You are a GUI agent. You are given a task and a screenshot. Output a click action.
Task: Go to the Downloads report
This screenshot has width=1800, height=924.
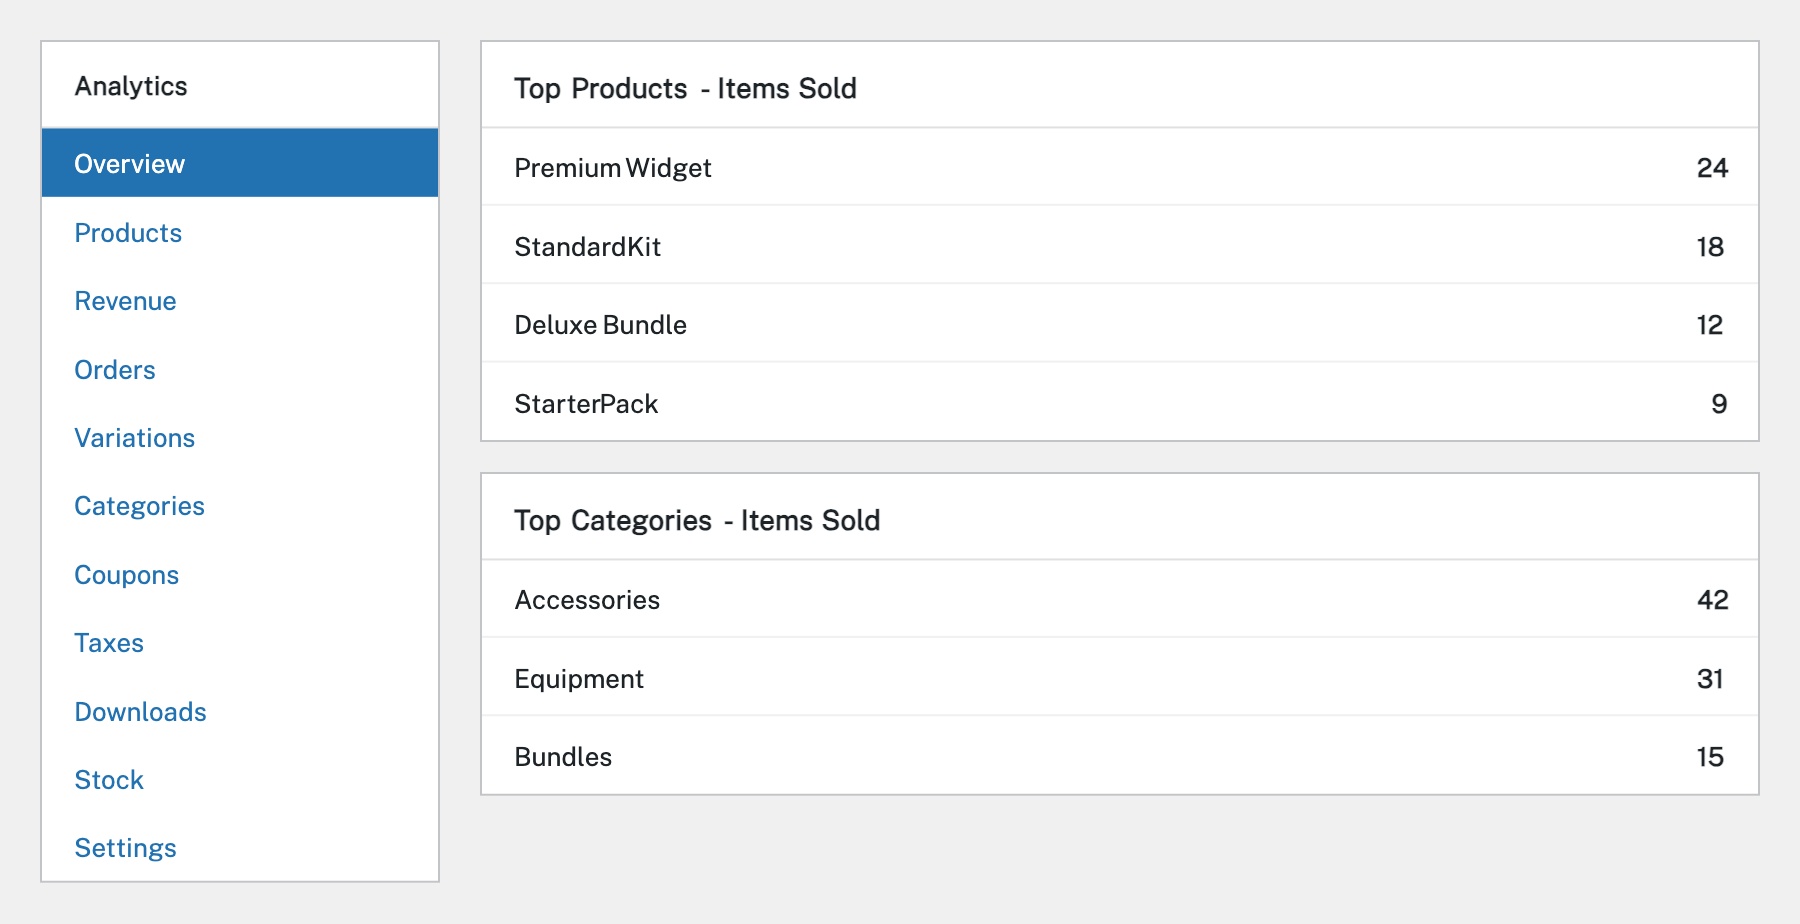[x=140, y=712]
